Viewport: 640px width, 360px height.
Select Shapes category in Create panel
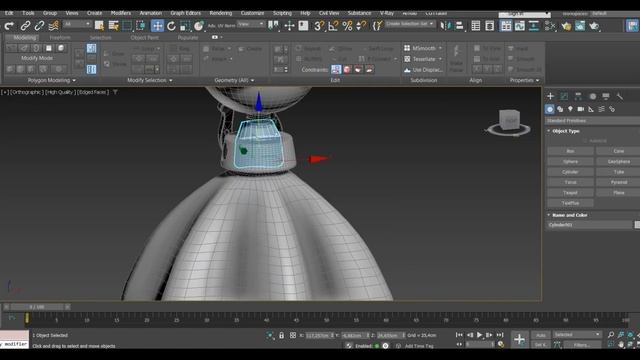click(560, 109)
